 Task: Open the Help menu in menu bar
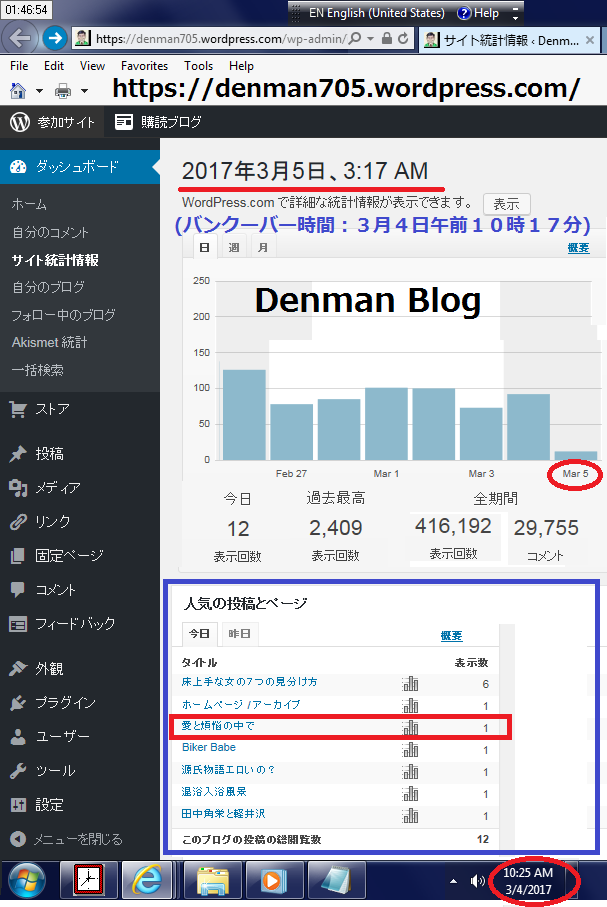241,66
